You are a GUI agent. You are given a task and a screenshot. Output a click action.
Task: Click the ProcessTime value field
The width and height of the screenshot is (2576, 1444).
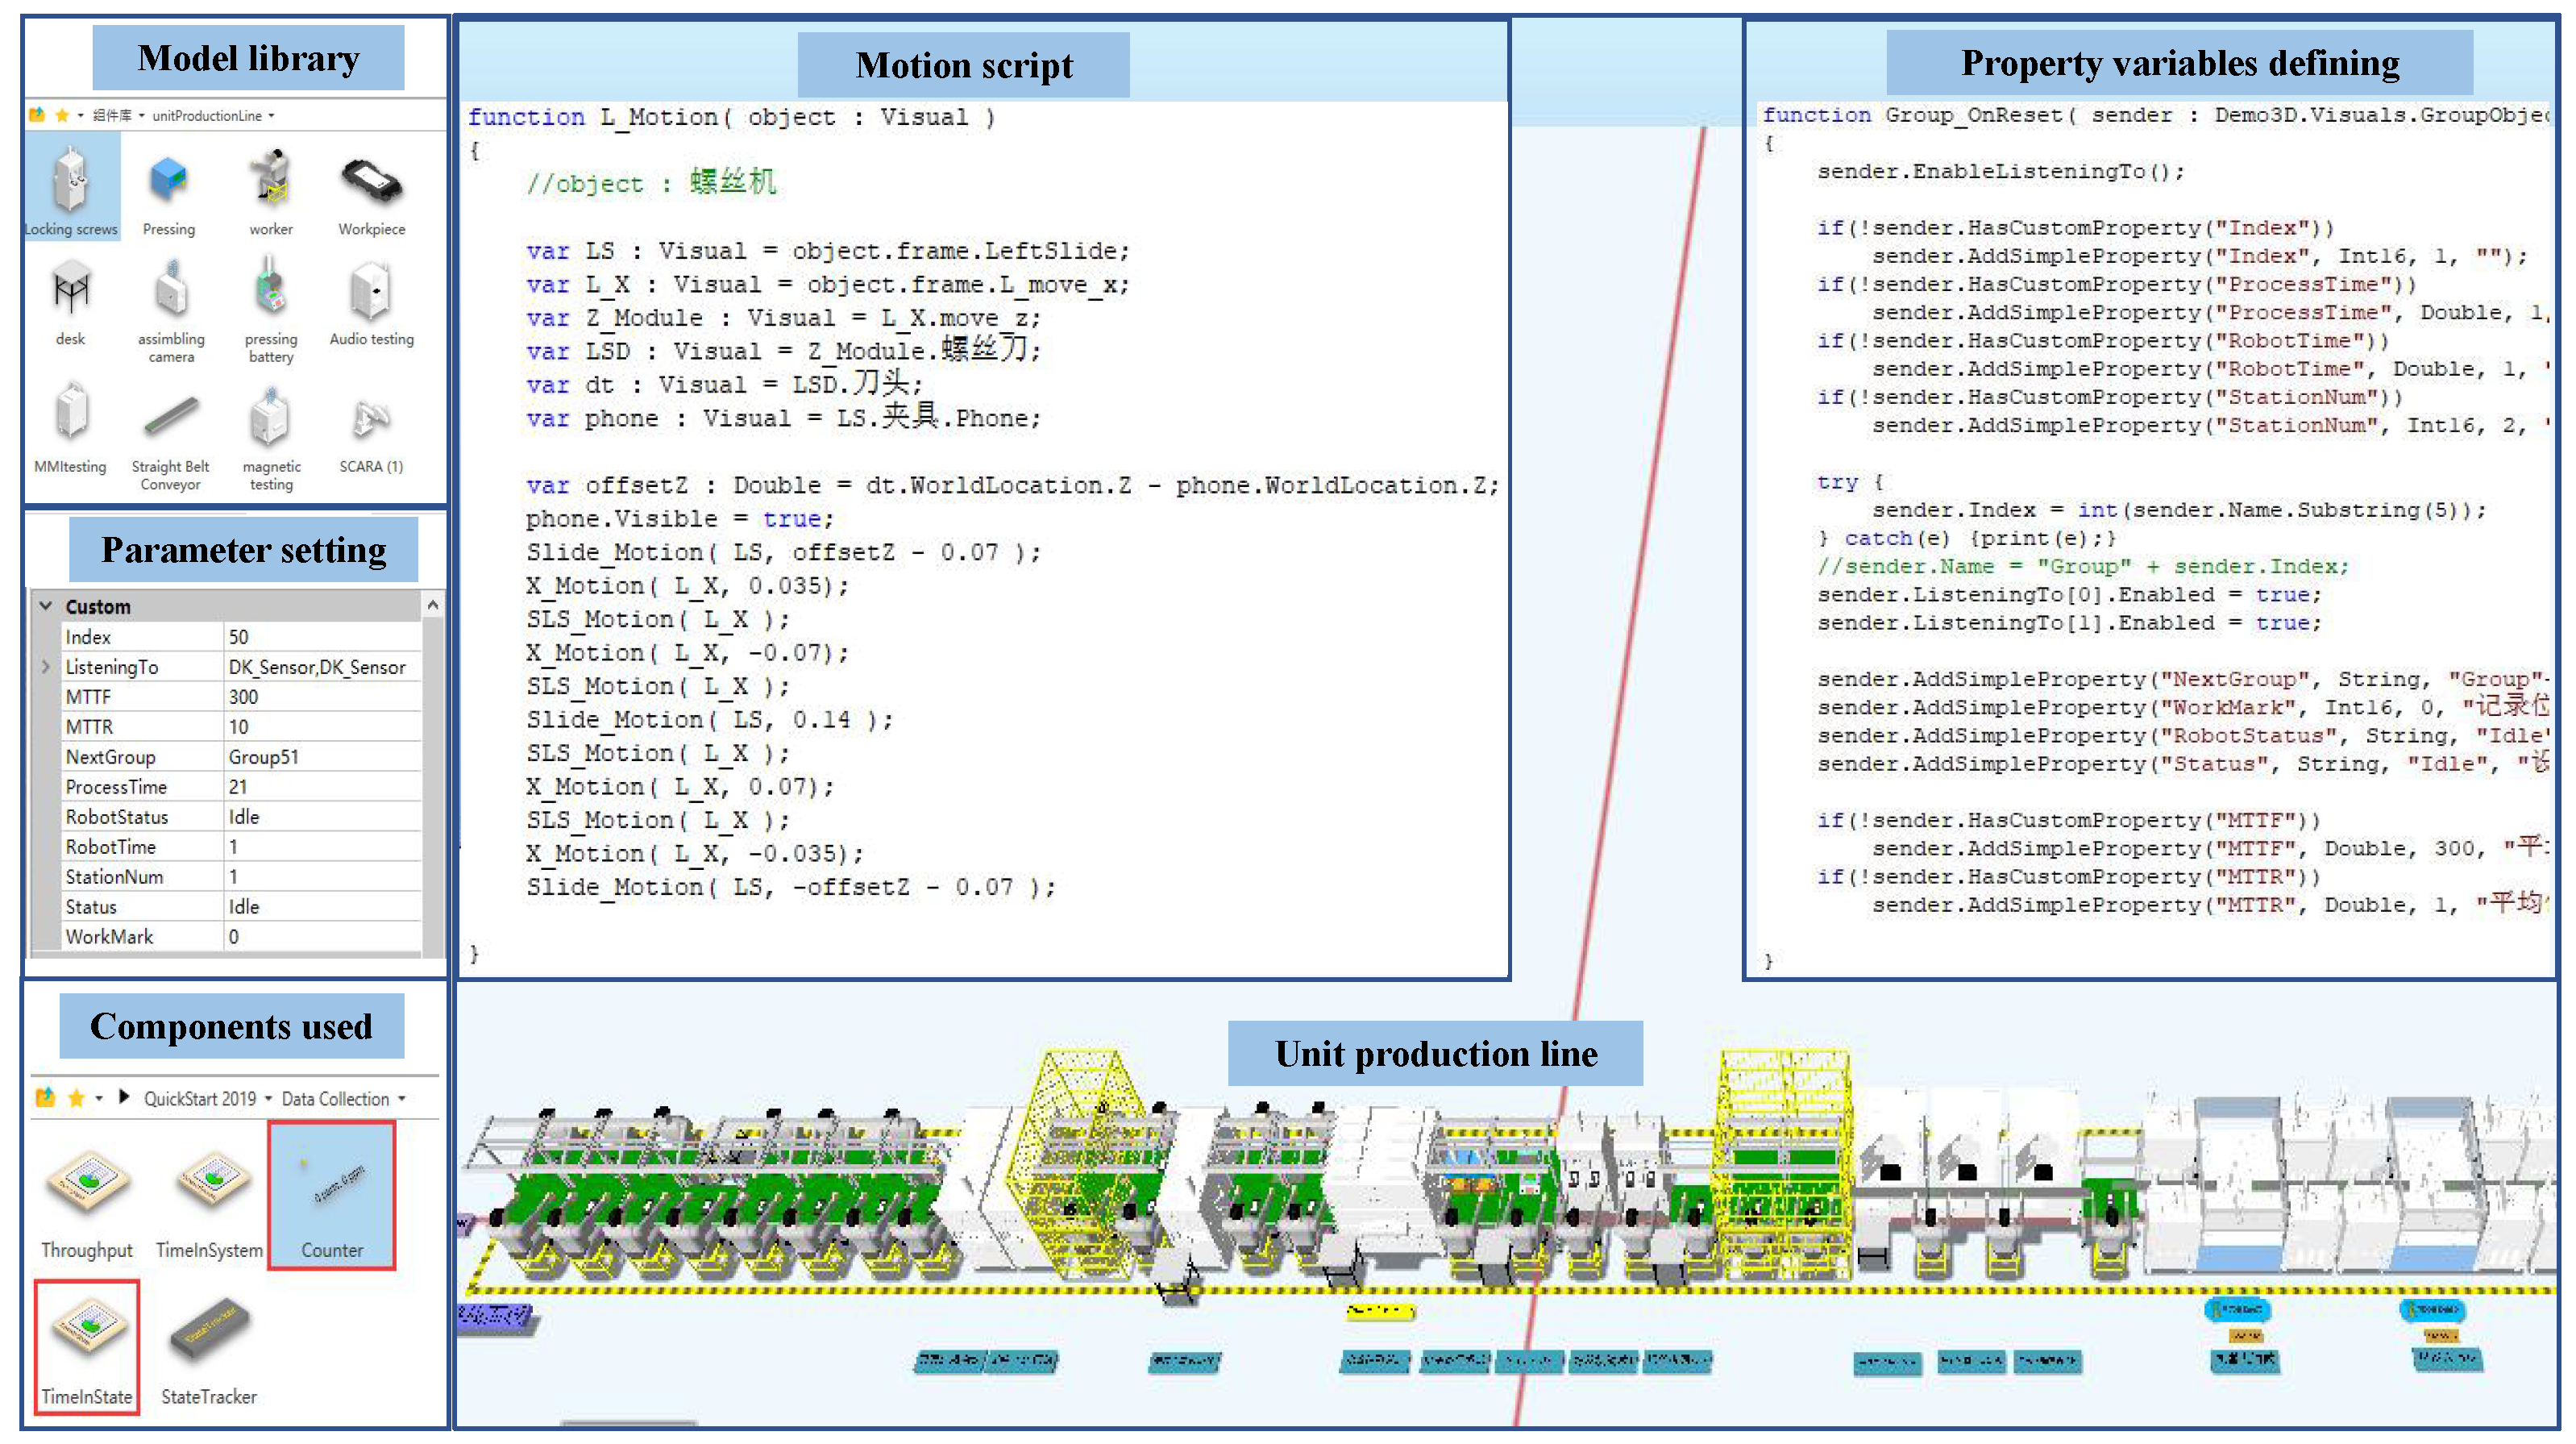click(x=320, y=787)
